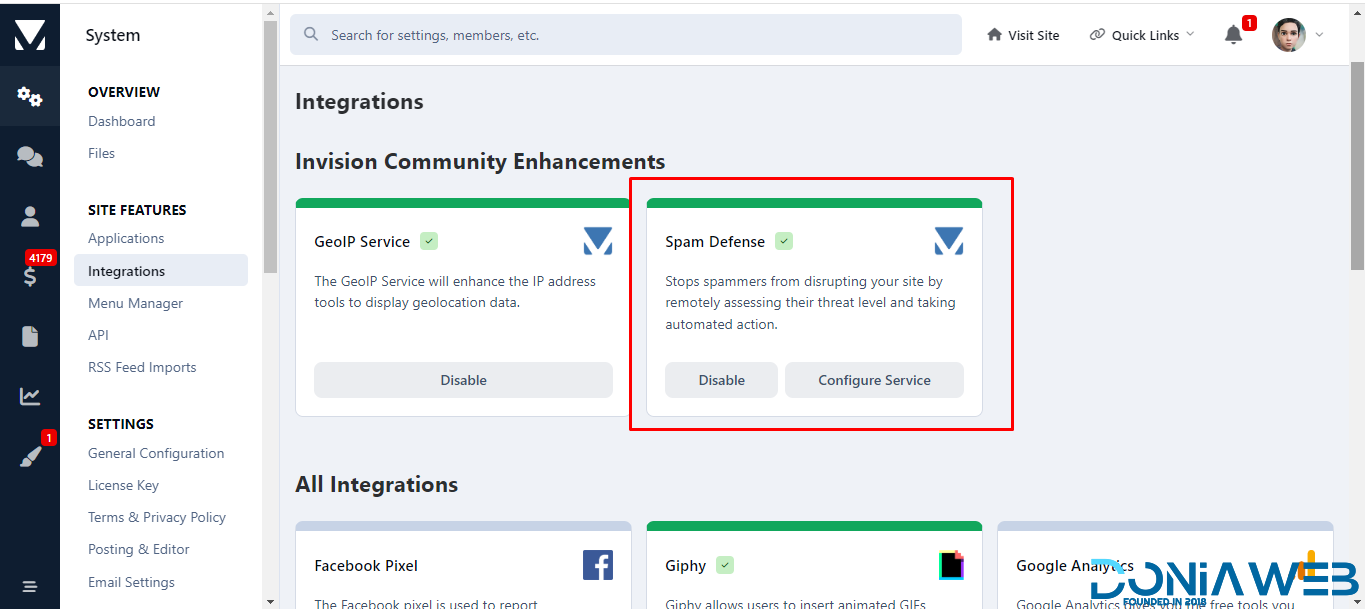The image size is (1365, 609).
Task: Click the Spam Defense enabled checkmark
Action: tap(784, 241)
